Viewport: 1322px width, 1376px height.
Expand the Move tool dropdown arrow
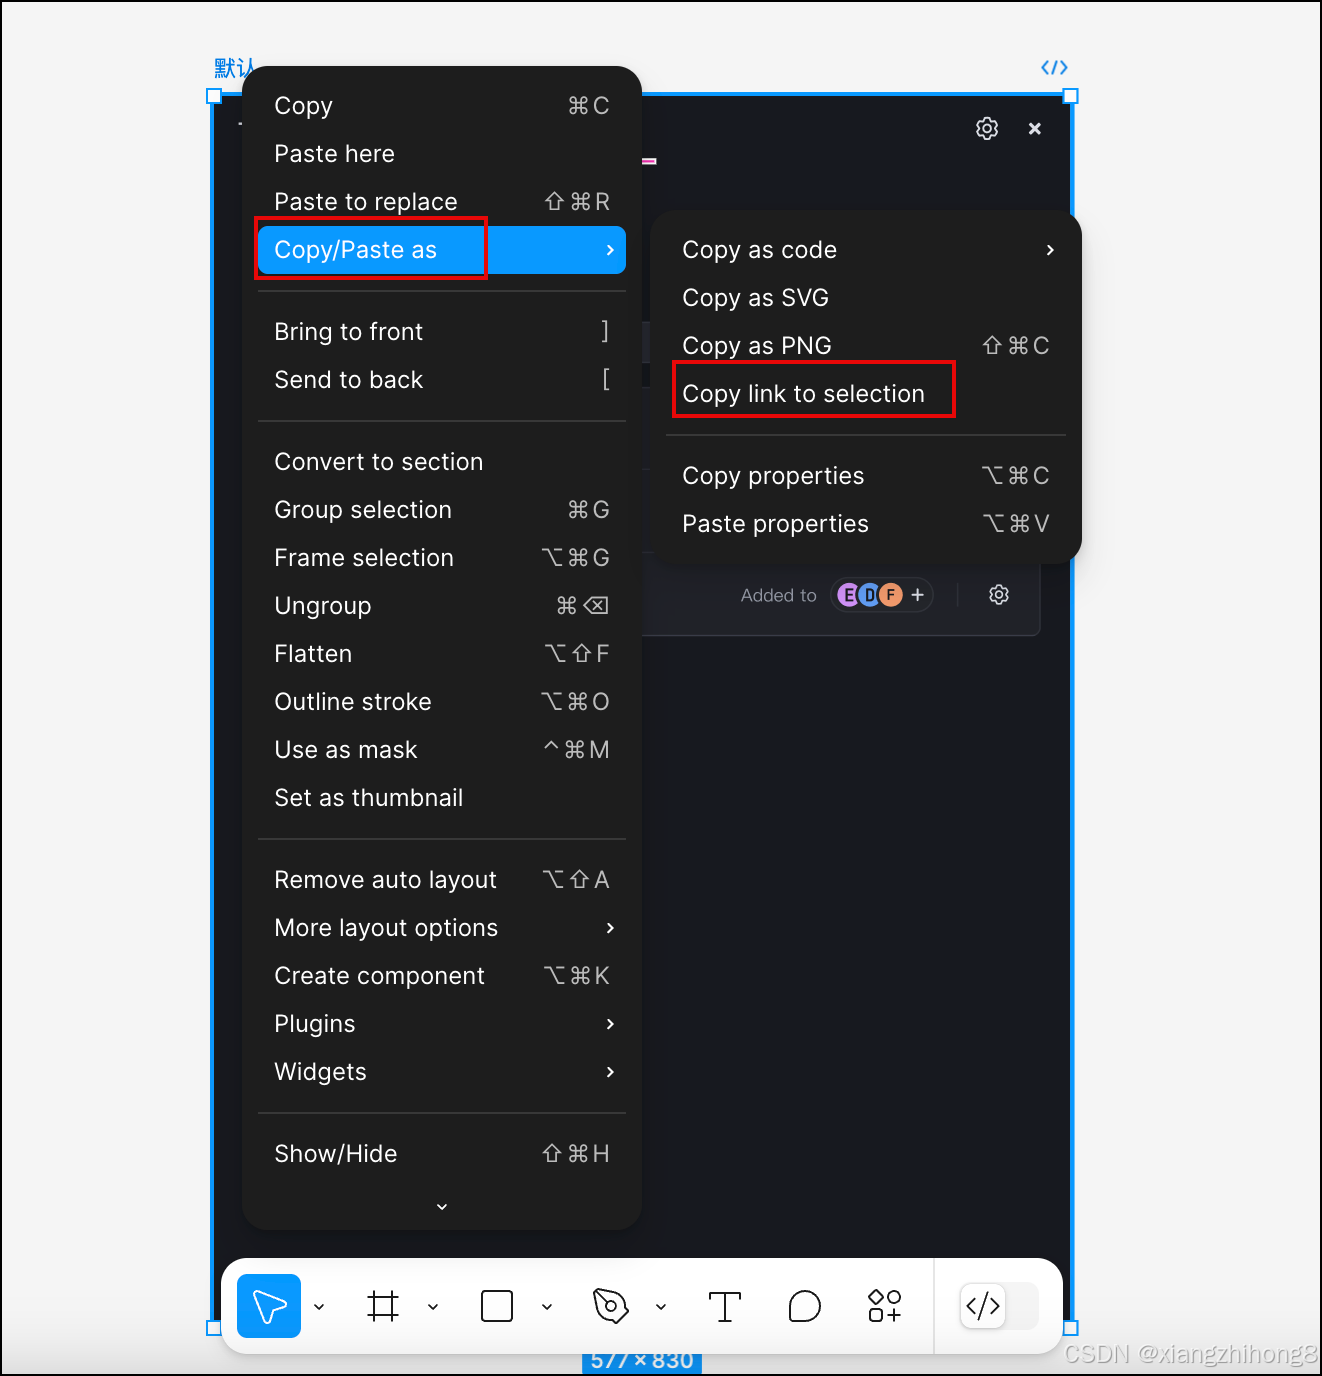[x=319, y=1307]
